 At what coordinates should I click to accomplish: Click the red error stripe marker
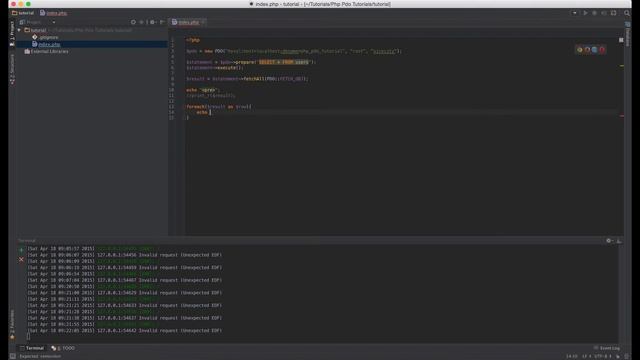(x=622, y=116)
